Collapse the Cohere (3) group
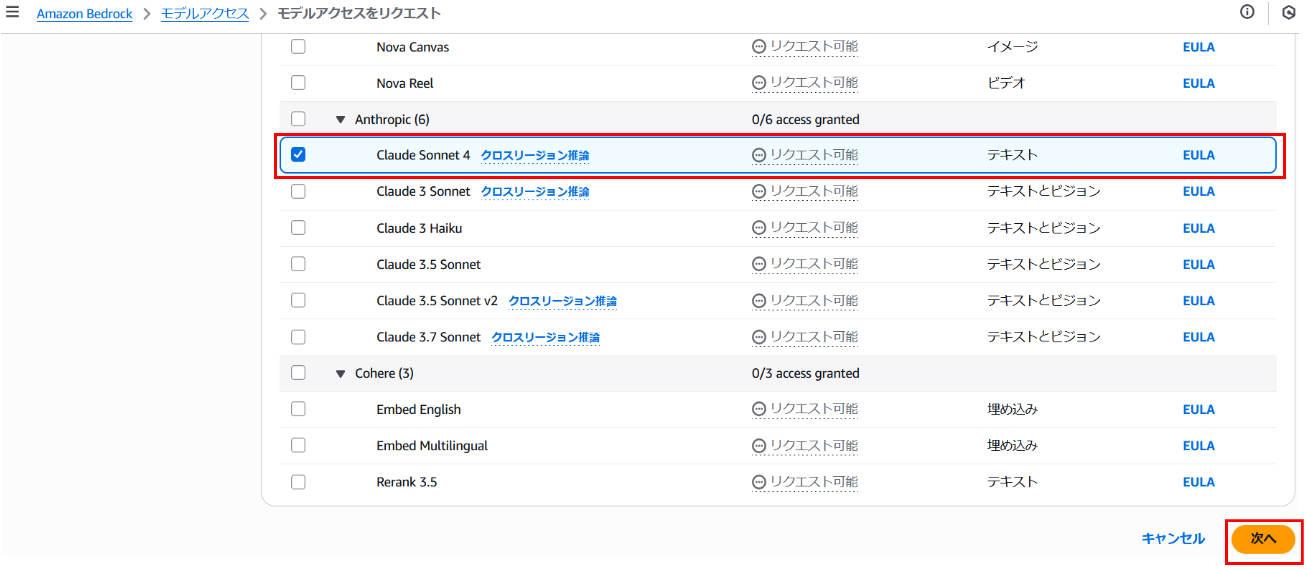1307x569 pixels. click(x=340, y=374)
